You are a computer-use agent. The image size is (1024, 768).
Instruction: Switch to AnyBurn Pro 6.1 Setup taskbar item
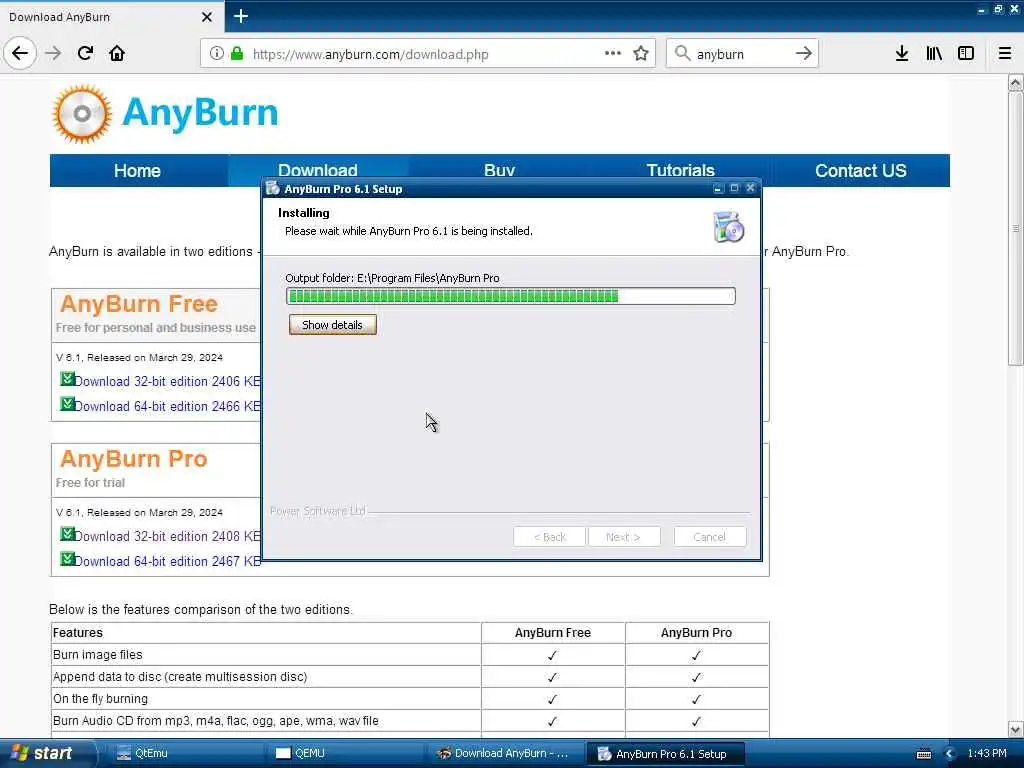click(x=665, y=754)
